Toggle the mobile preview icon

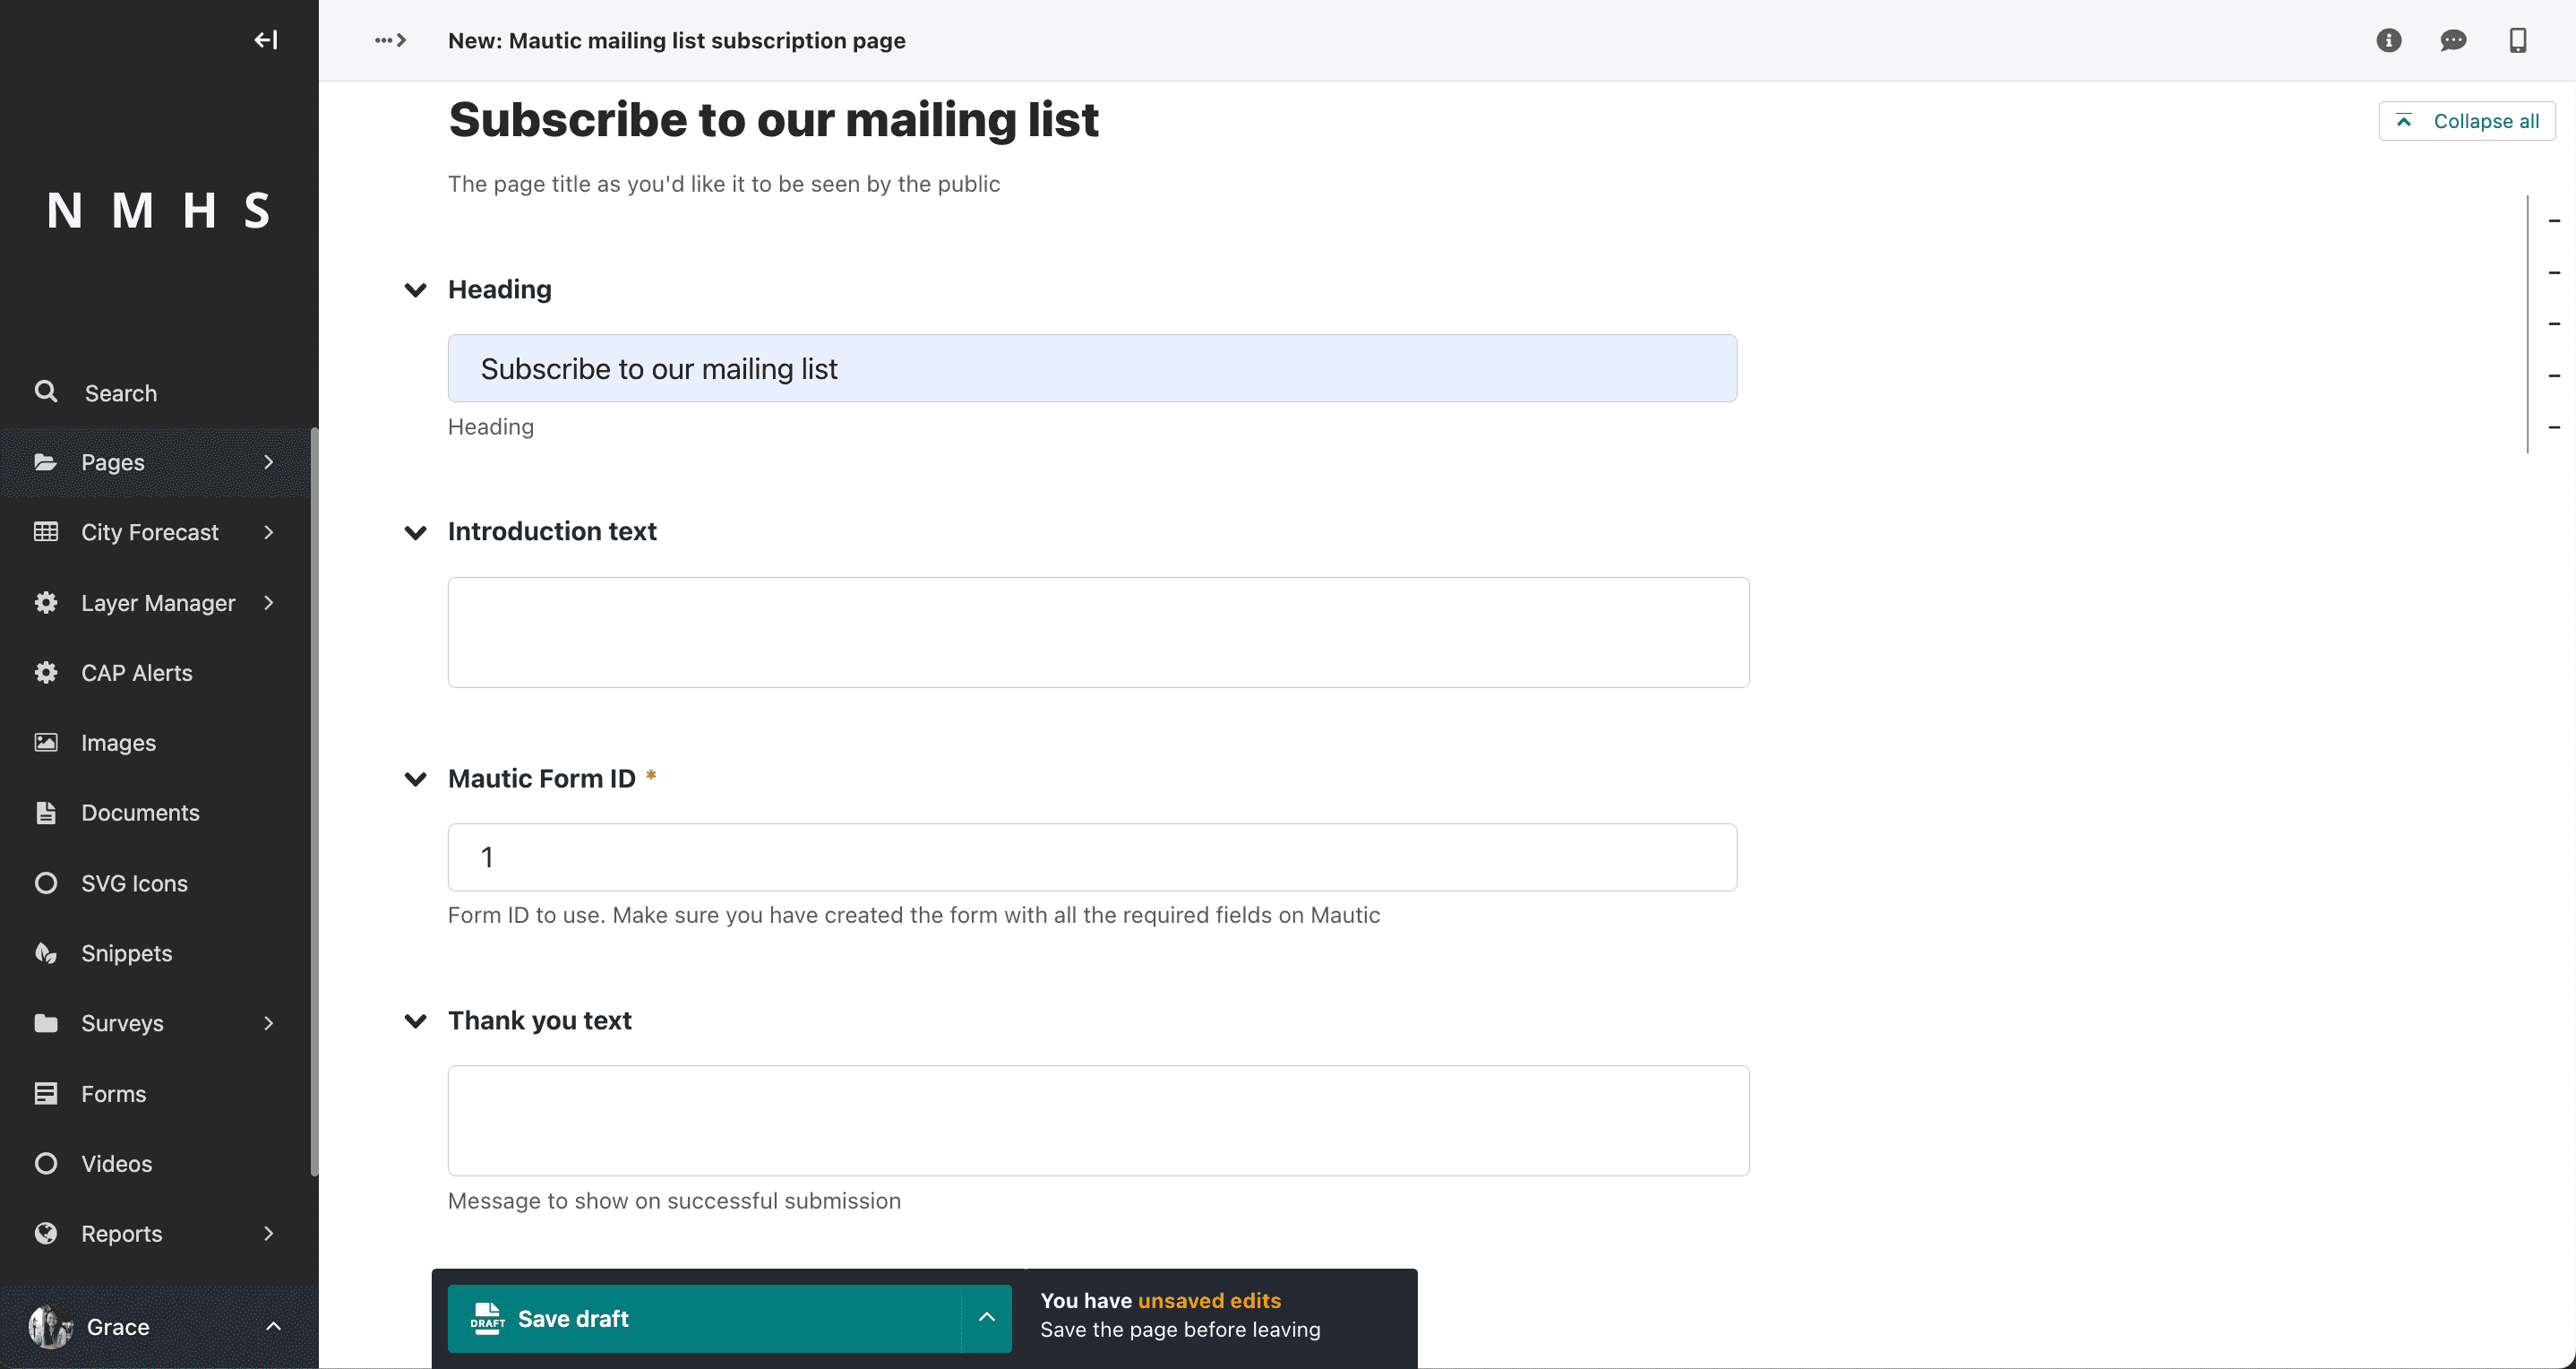2518,40
